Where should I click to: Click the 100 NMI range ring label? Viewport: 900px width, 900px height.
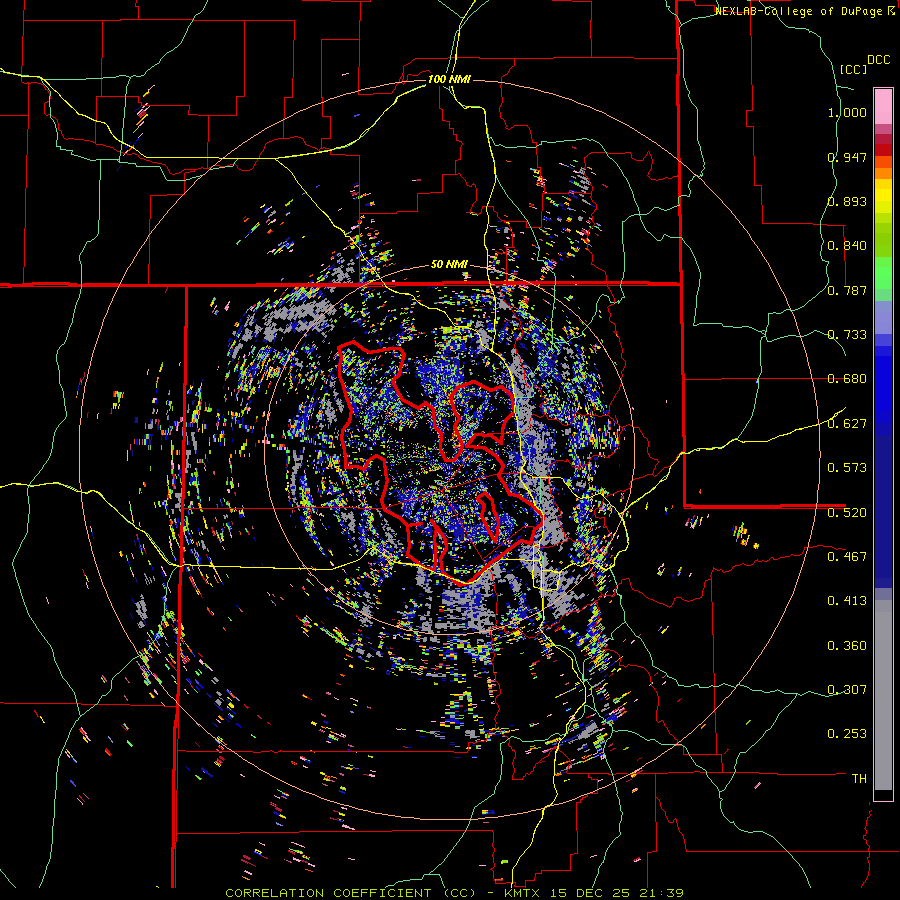pos(449,79)
